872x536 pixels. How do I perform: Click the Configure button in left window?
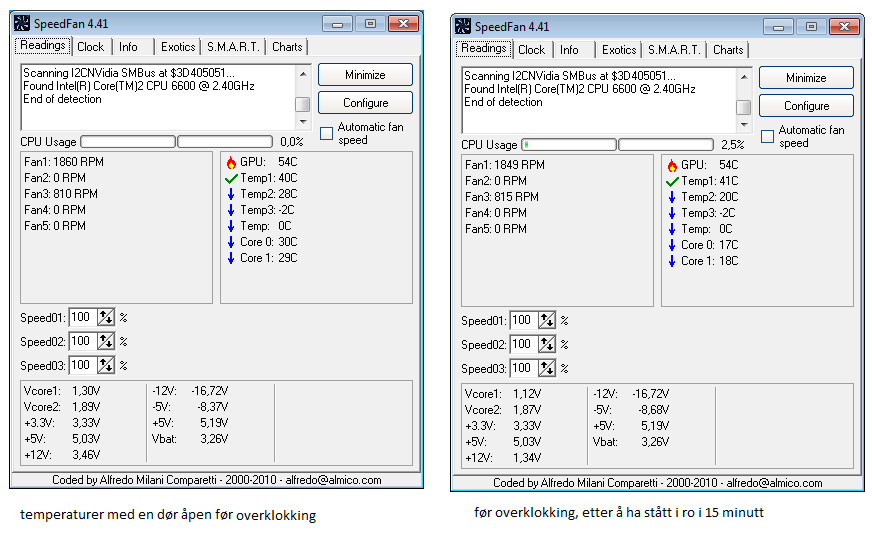point(365,103)
